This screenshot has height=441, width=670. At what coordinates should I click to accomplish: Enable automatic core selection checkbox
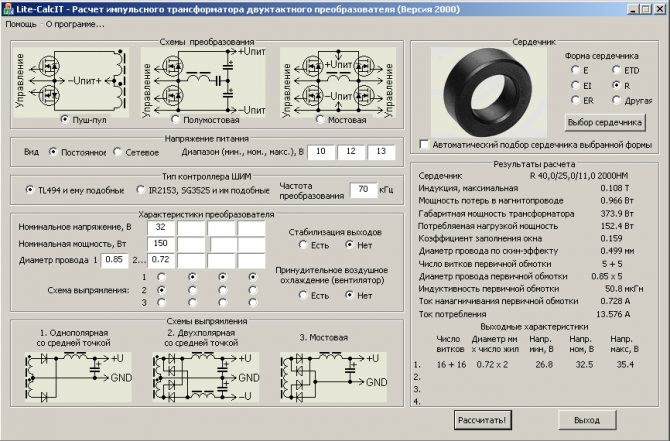click(x=424, y=144)
